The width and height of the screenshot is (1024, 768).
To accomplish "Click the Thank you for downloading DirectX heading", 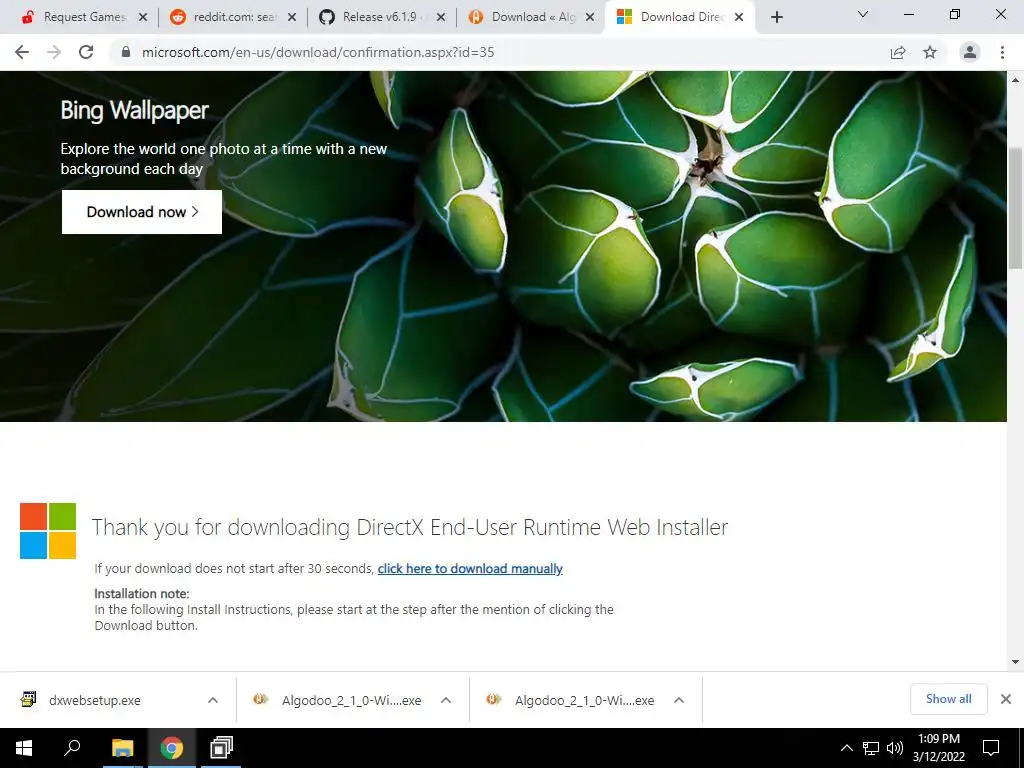I will coord(409,527).
